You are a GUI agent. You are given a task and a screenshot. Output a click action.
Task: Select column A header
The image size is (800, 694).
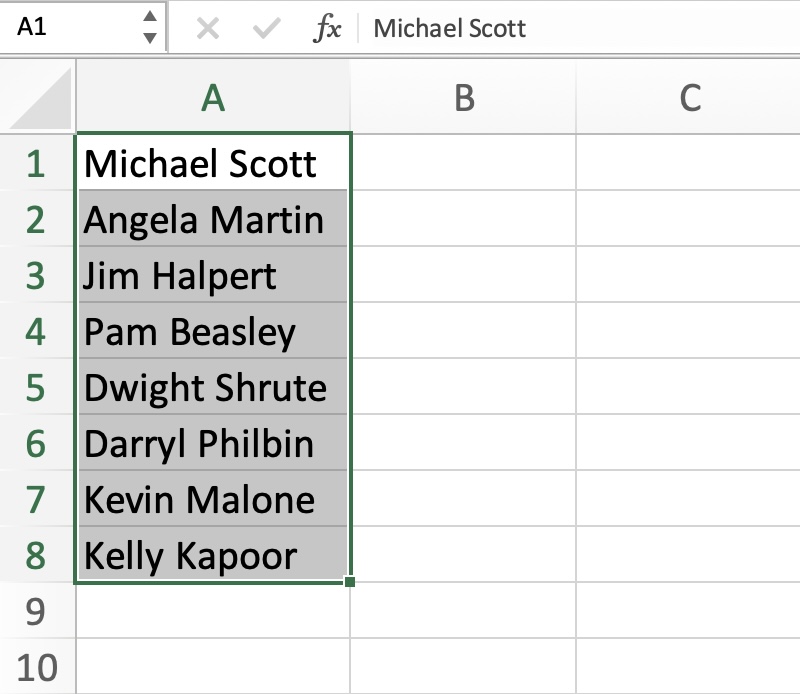pos(213,97)
